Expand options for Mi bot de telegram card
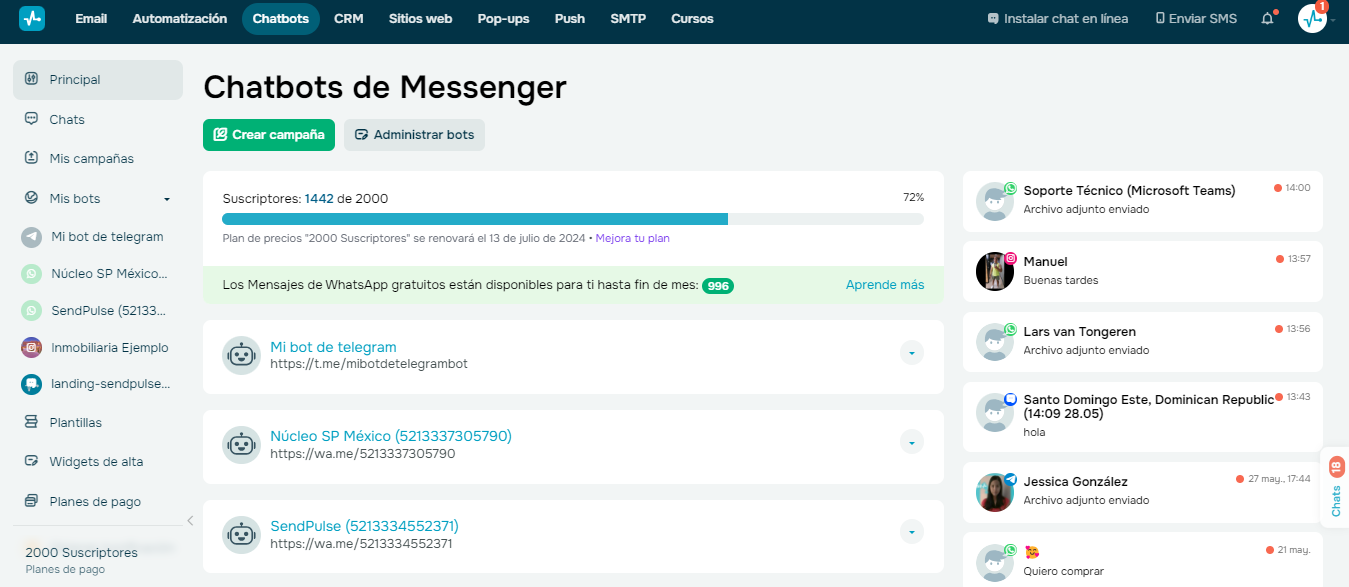1349x587 pixels. tap(911, 352)
